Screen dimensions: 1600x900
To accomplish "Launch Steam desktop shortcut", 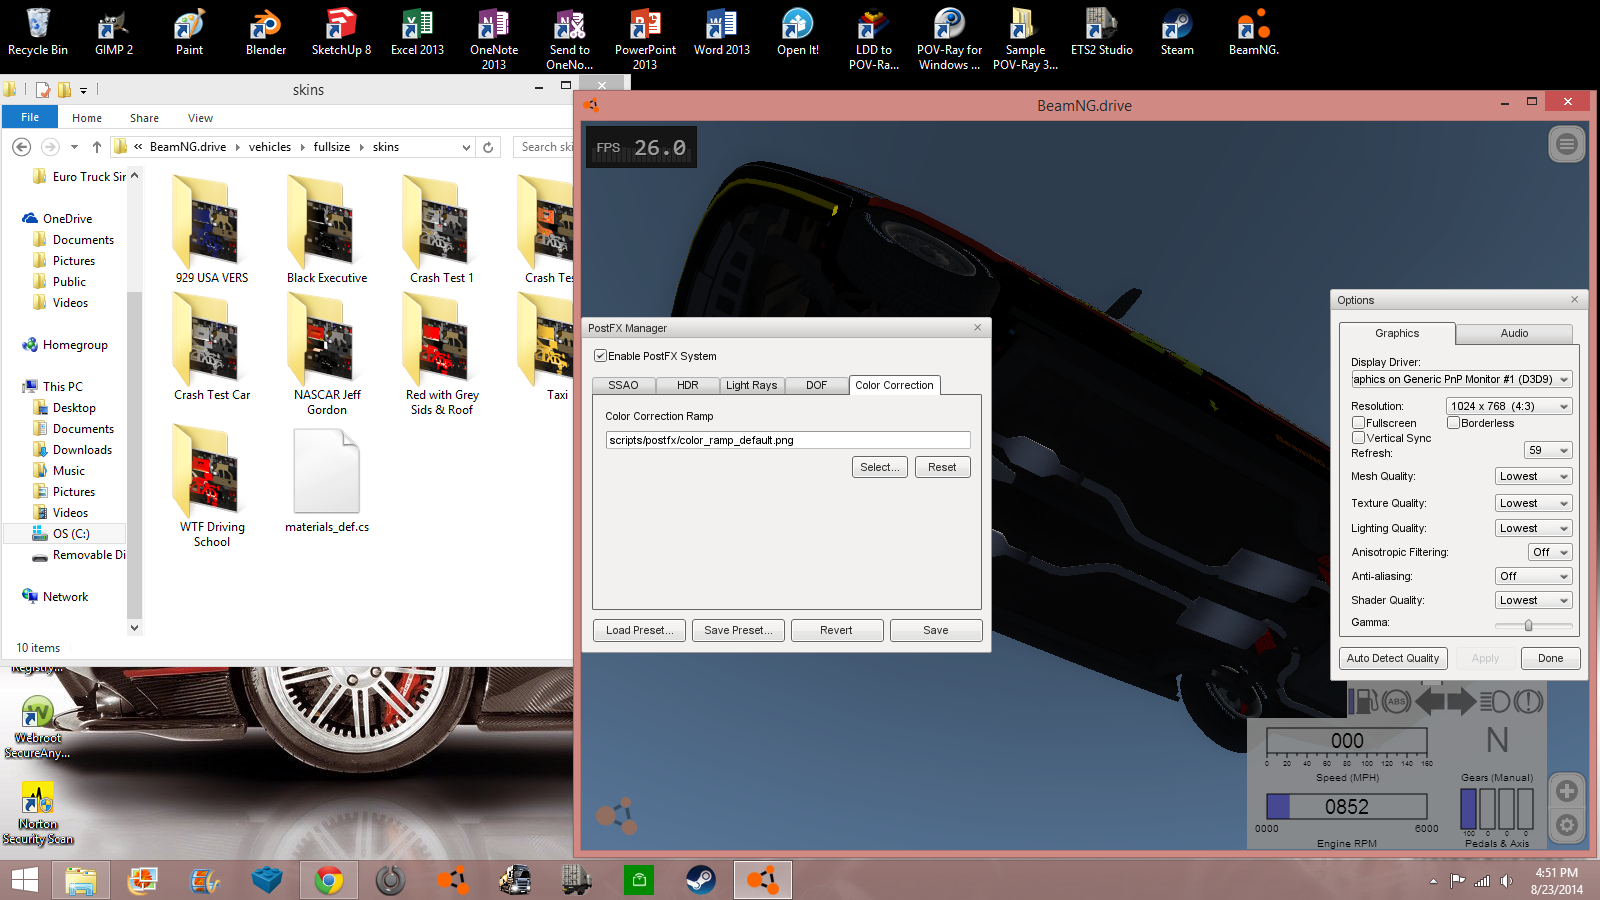I will [x=1177, y=32].
